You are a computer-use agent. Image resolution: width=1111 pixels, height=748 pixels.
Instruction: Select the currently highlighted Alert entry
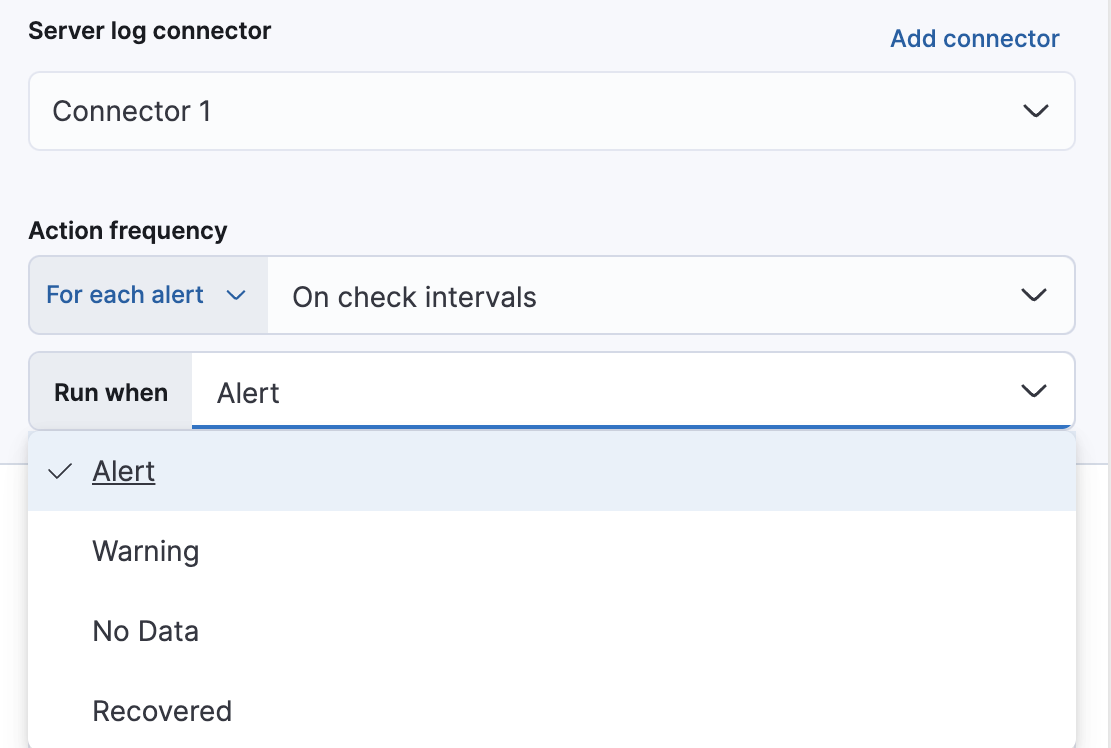123,470
